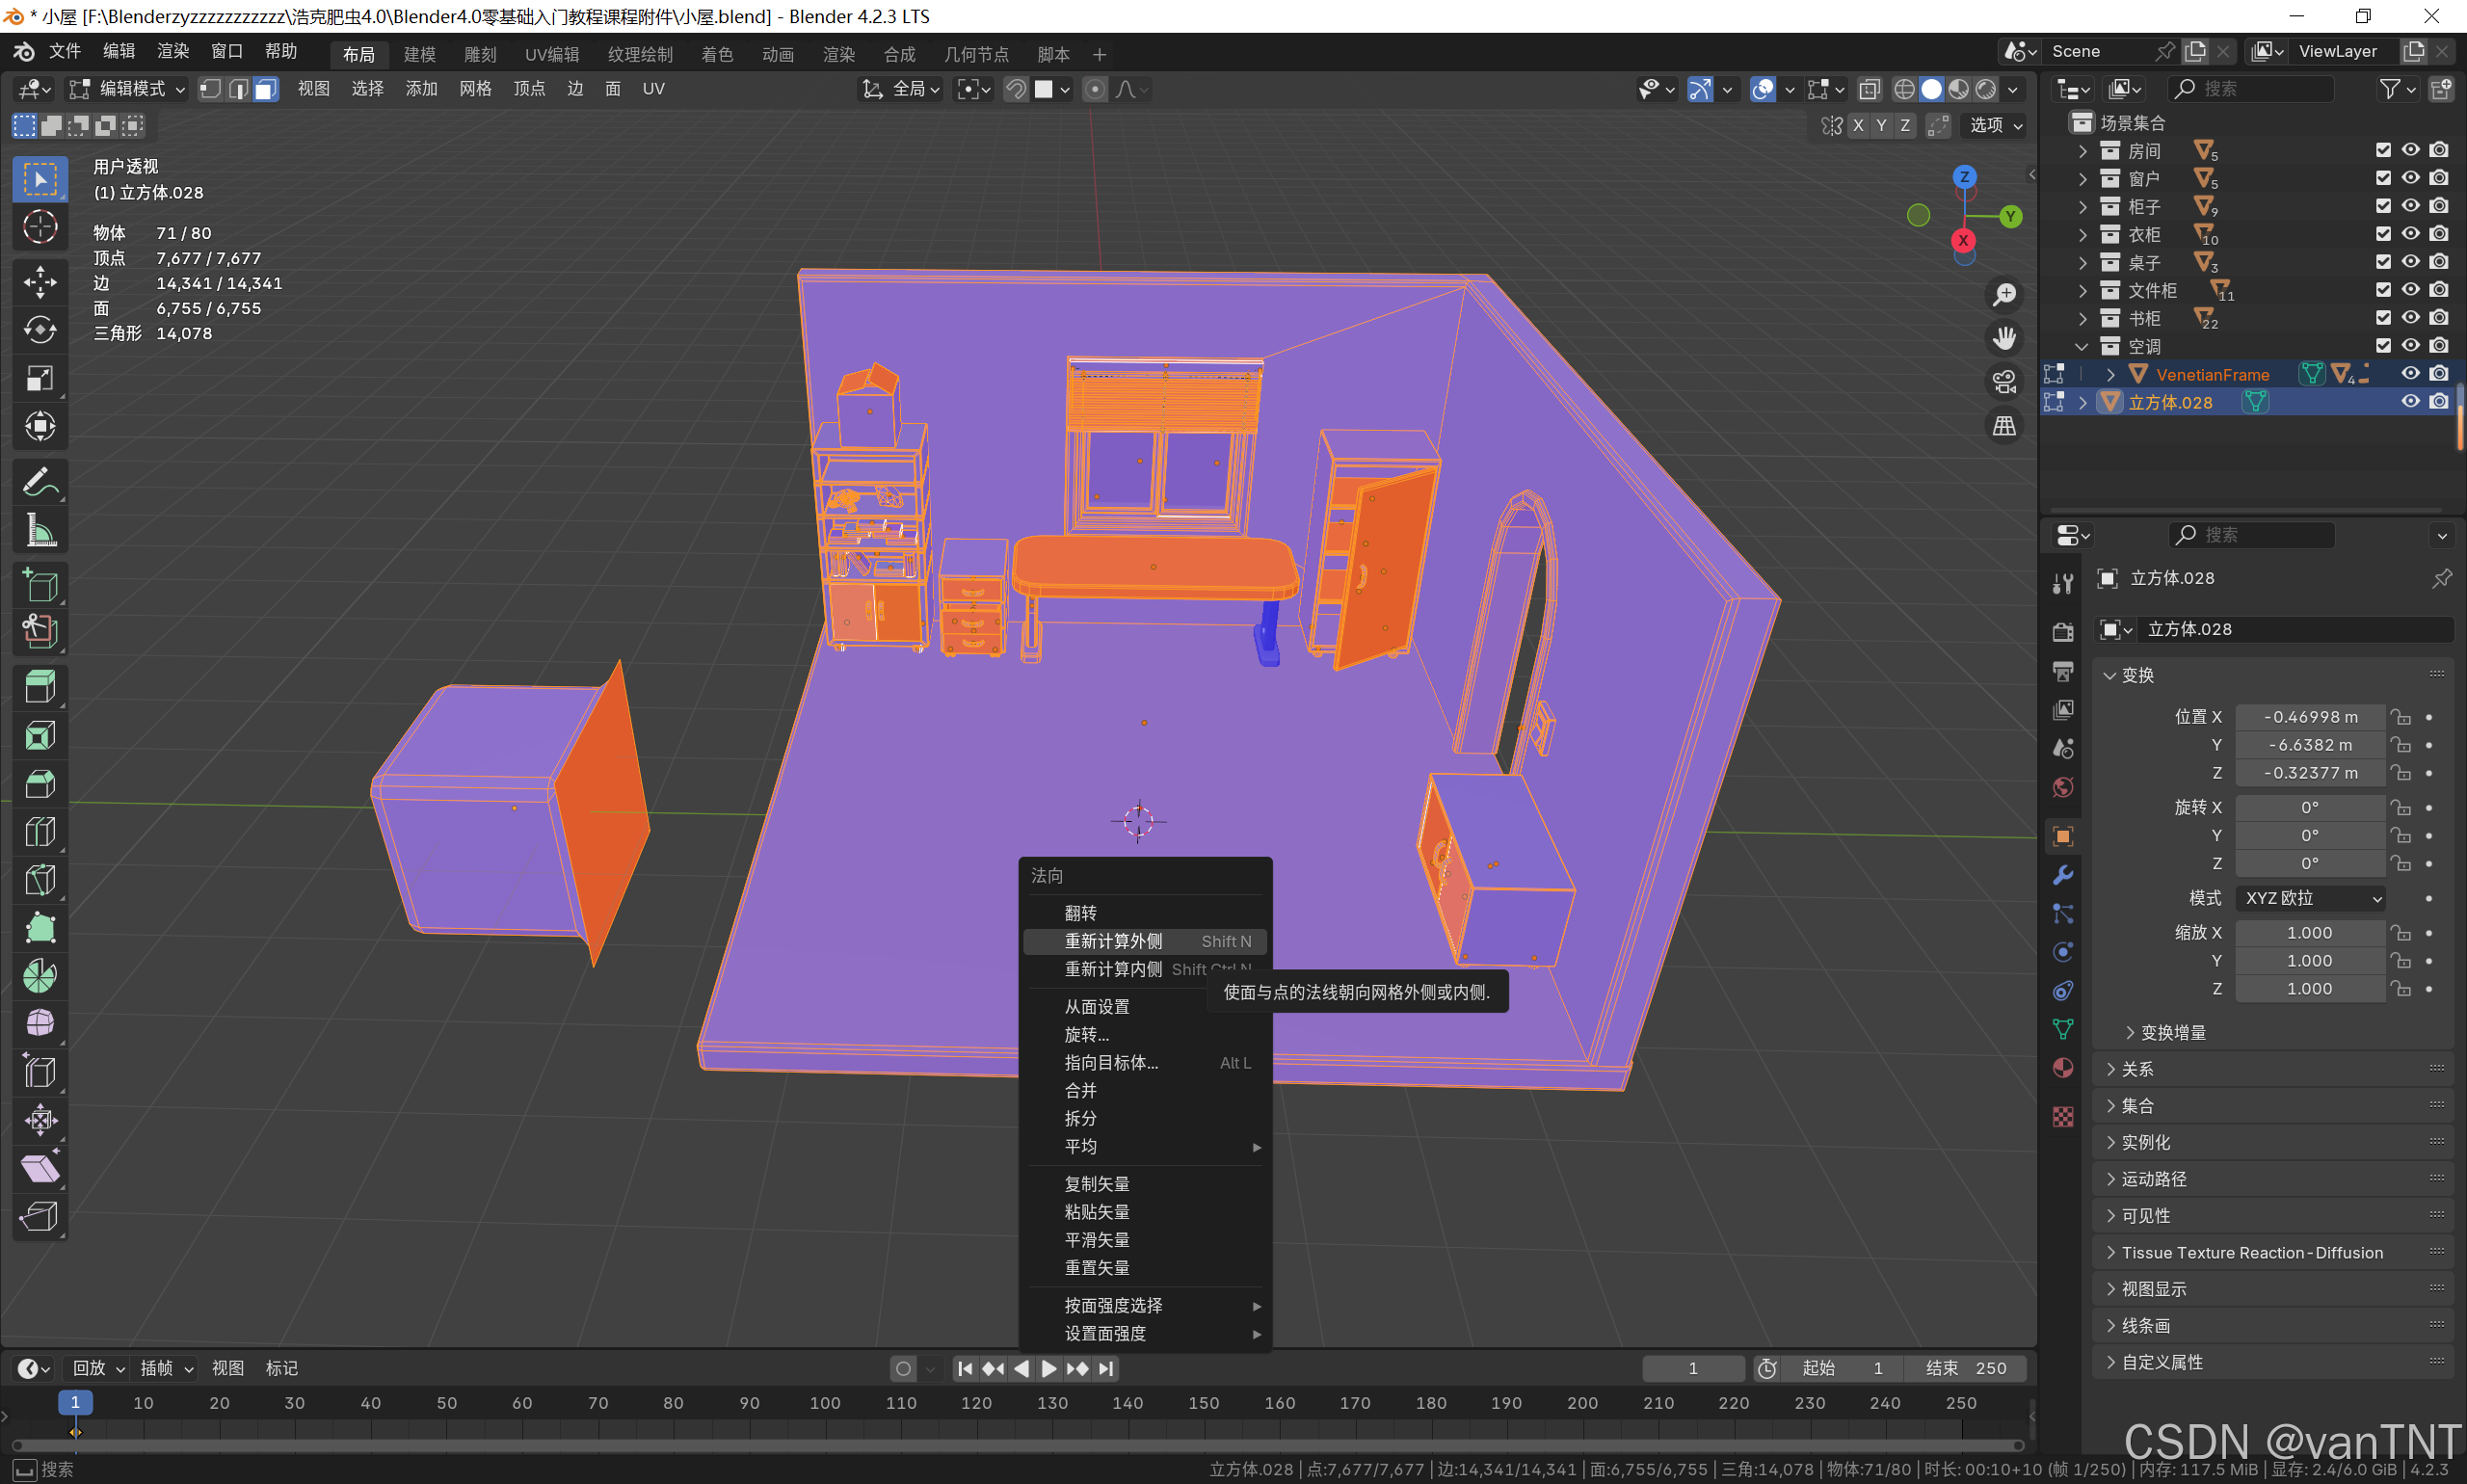The height and width of the screenshot is (1484, 2467).
Task: Activate the 3D Cursor tool
Action: [40, 227]
